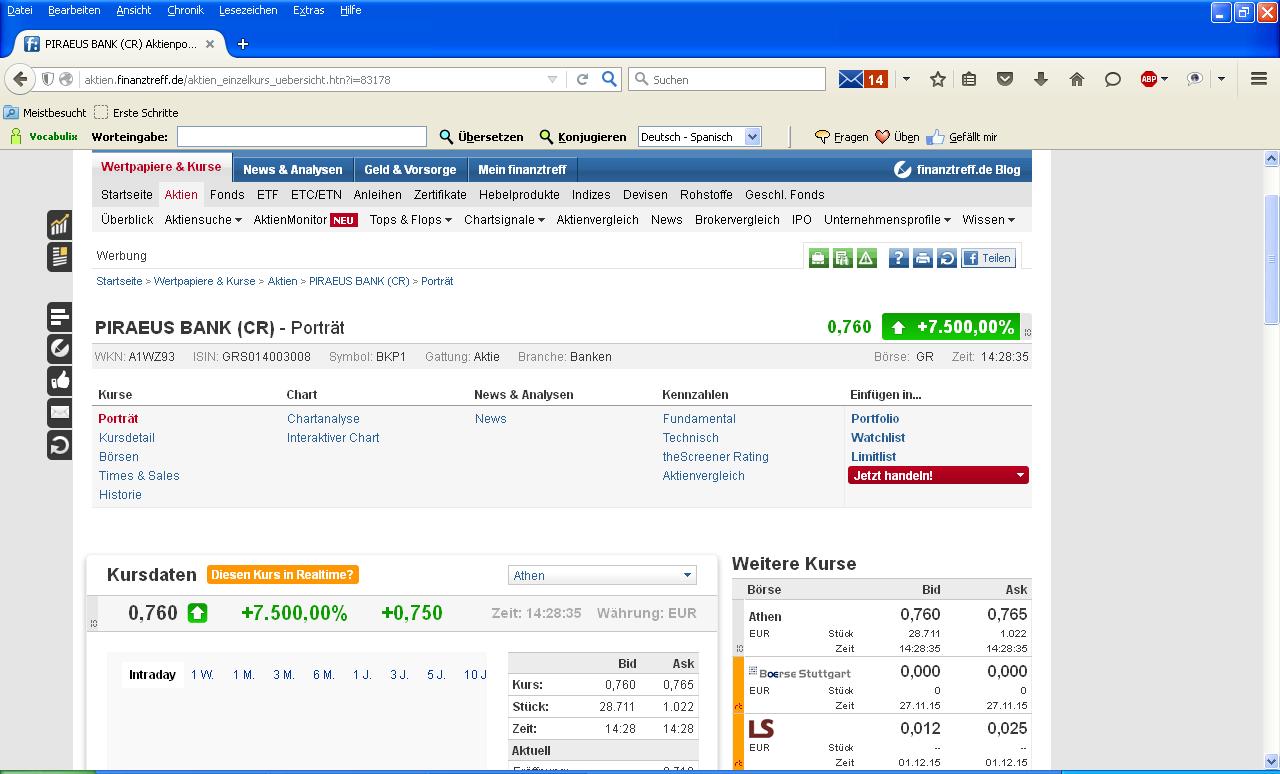Click the thumbs-up icon in left sidebar
This screenshot has width=1280, height=774.
pos(59,381)
